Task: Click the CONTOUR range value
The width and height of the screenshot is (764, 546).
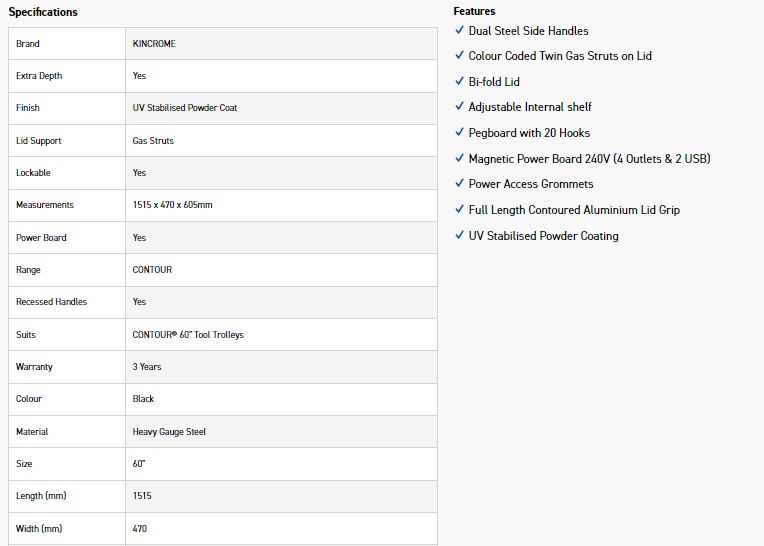Action: [x=152, y=270]
